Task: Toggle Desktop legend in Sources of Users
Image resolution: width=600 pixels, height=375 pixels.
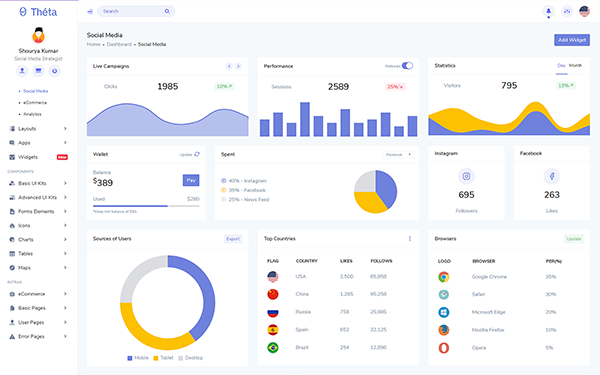Action: click(191, 358)
